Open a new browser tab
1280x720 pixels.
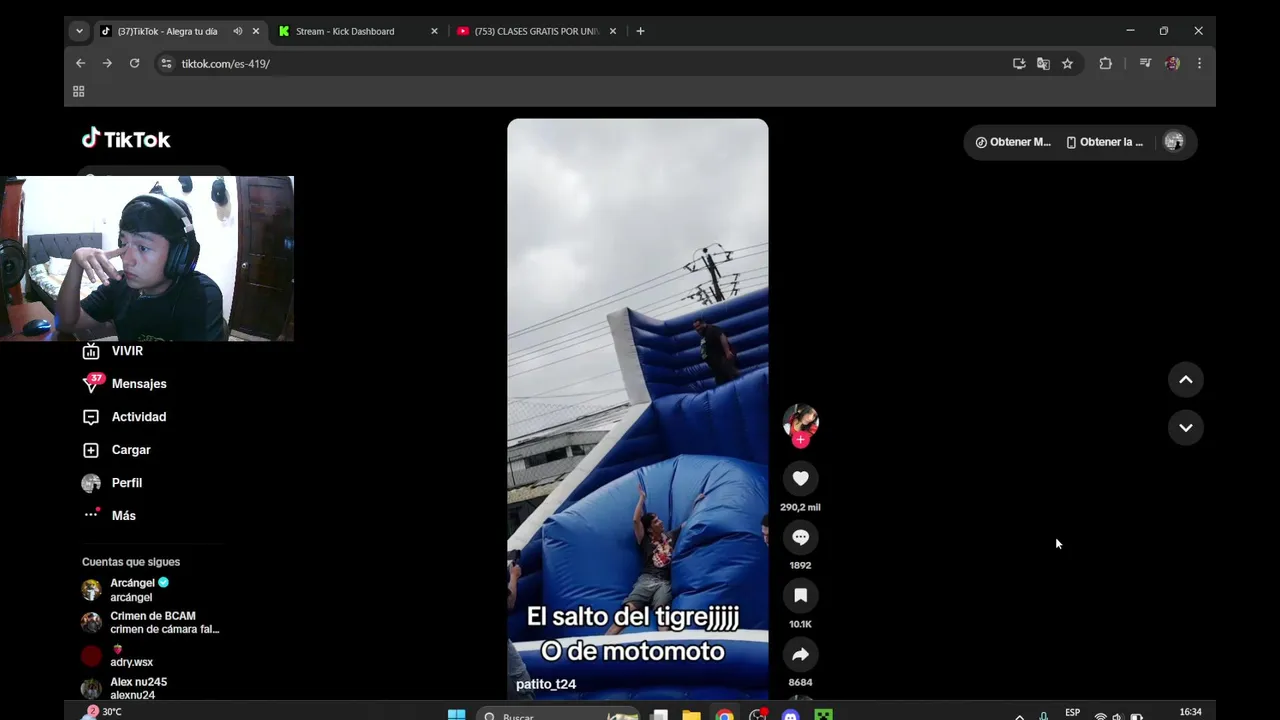(x=640, y=31)
